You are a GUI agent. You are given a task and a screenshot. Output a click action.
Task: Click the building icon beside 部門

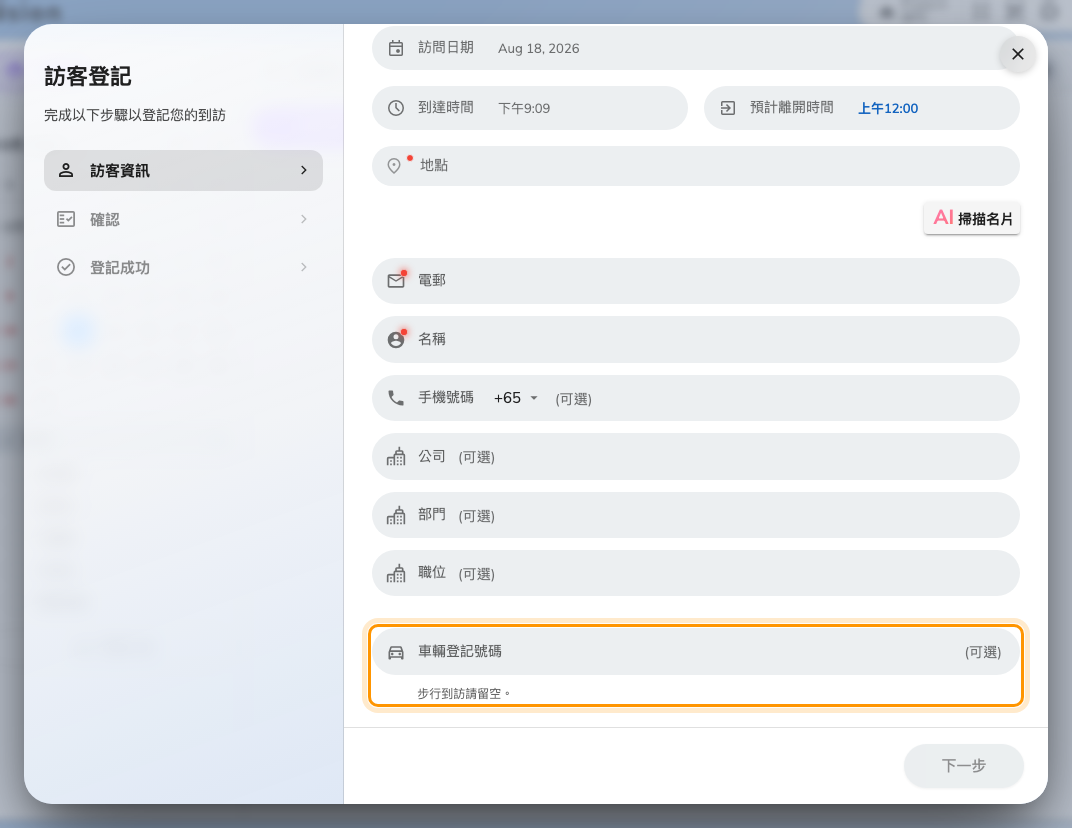point(396,515)
